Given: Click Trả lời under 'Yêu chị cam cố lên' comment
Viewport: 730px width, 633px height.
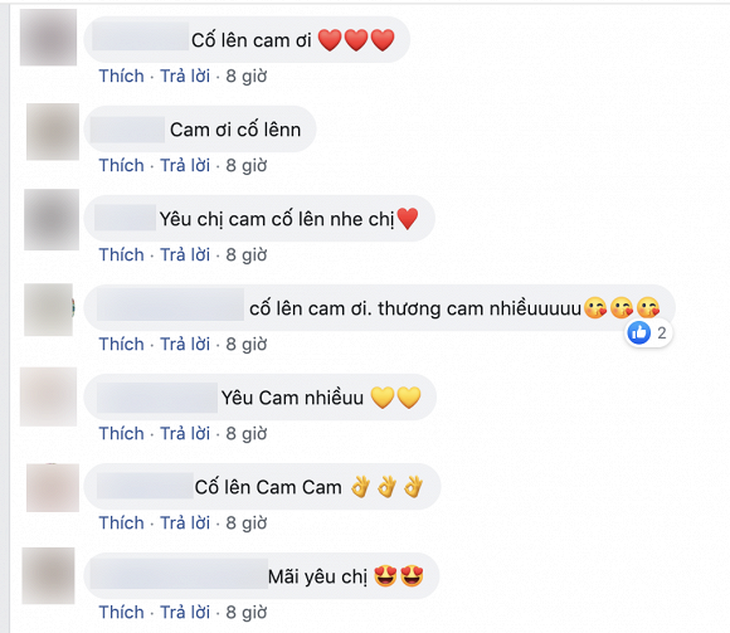Looking at the screenshot, I should click(185, 255).
